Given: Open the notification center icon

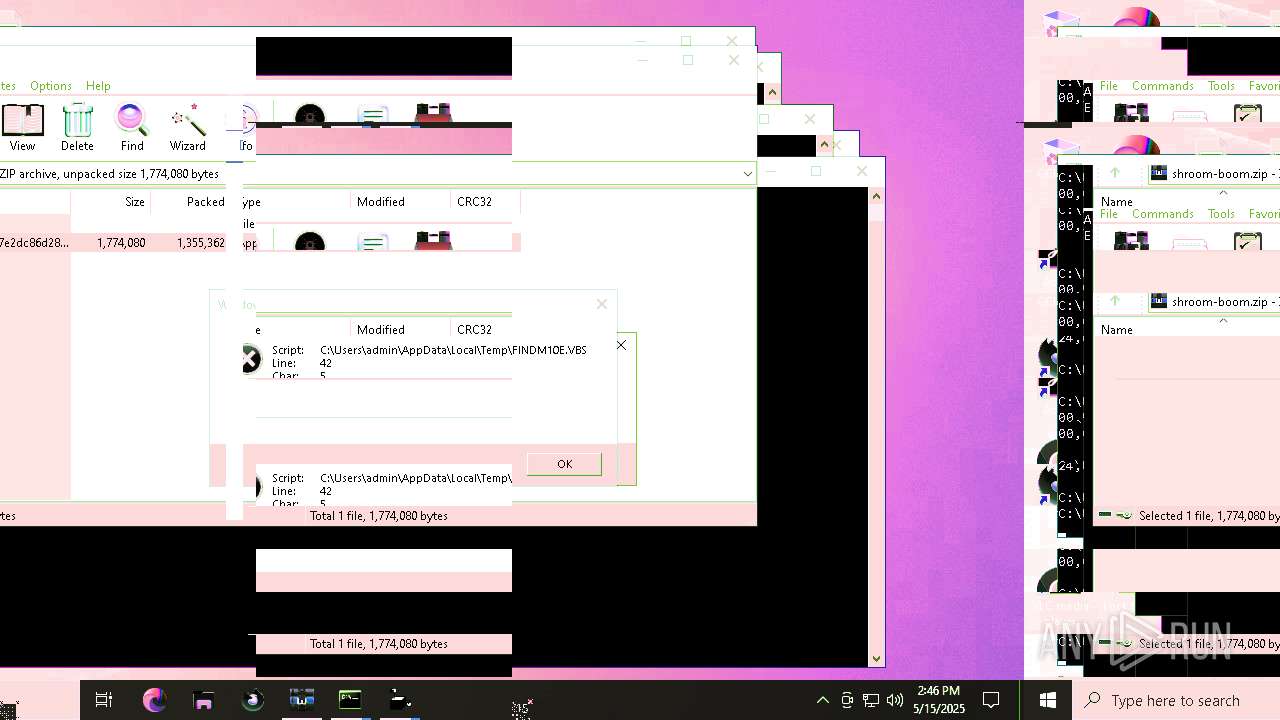Looking at the screenshot, I should point(991,700).
